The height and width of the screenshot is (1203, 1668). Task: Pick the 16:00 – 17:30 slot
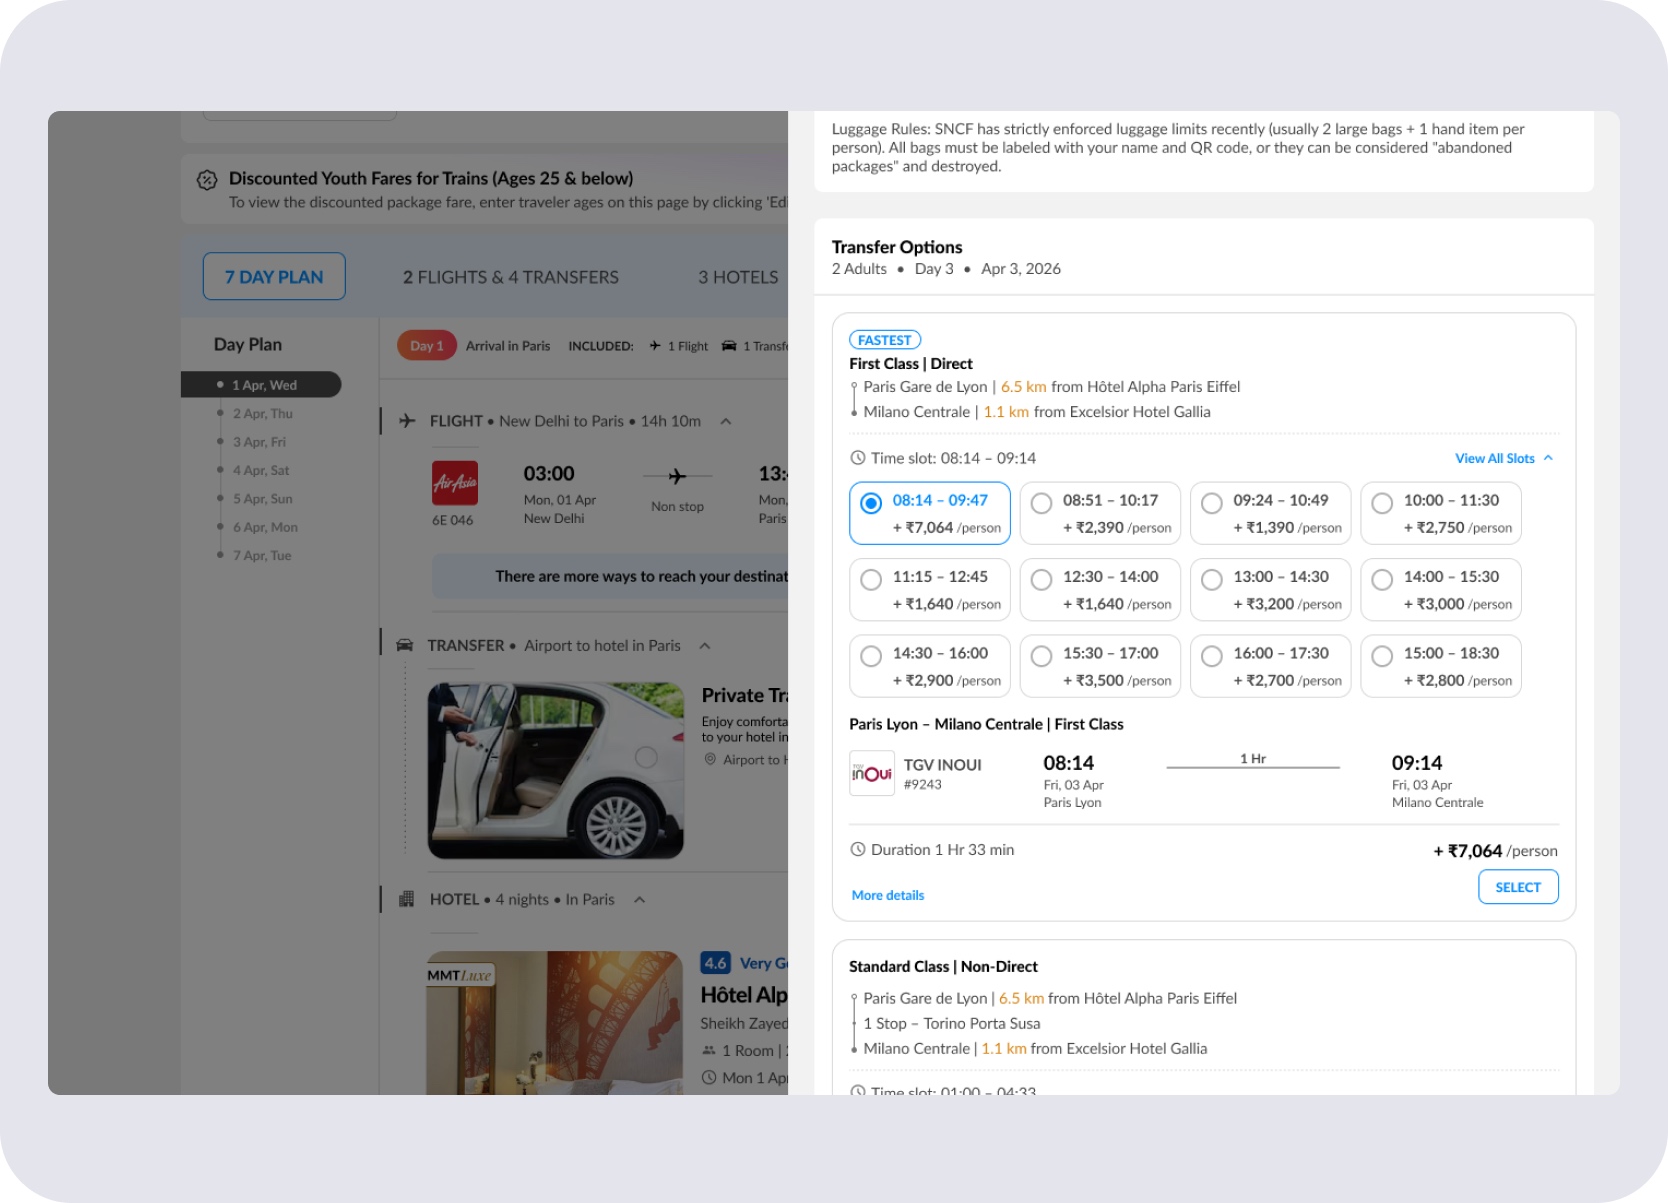[1270, 666]
